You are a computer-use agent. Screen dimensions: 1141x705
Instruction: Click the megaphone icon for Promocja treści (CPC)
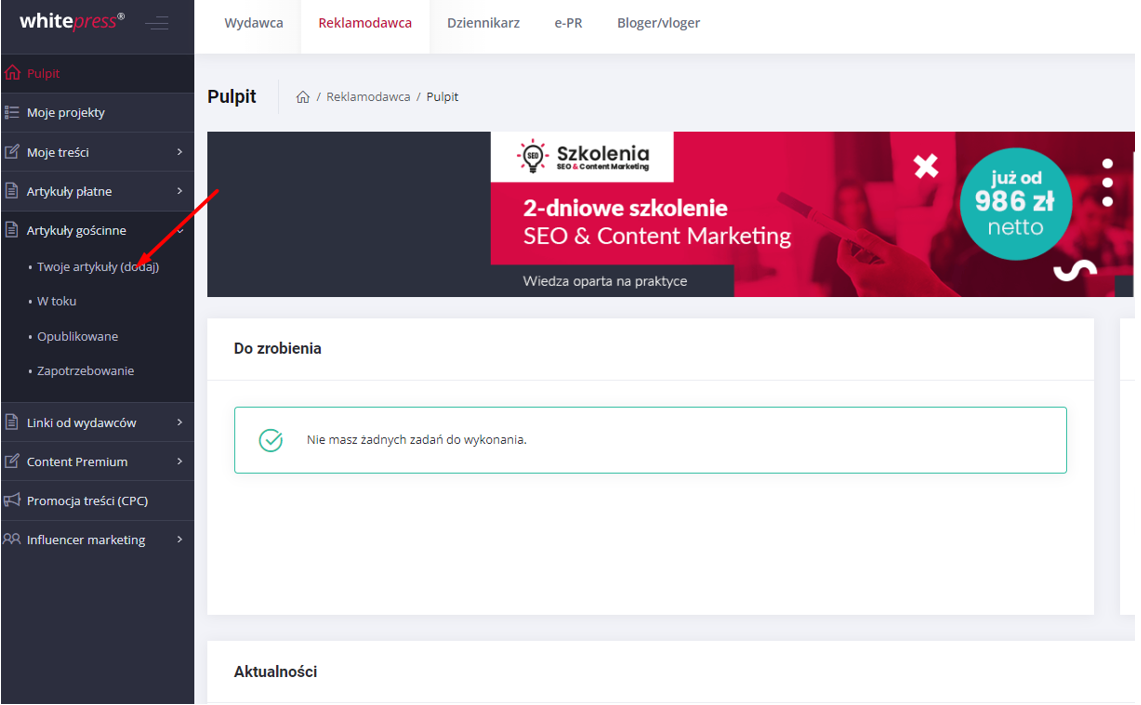click(12, 500)
